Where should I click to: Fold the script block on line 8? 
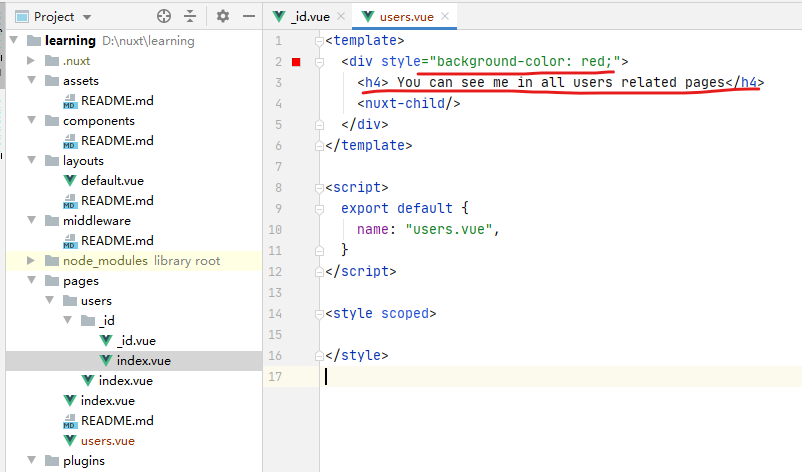(x=319, y=188)
